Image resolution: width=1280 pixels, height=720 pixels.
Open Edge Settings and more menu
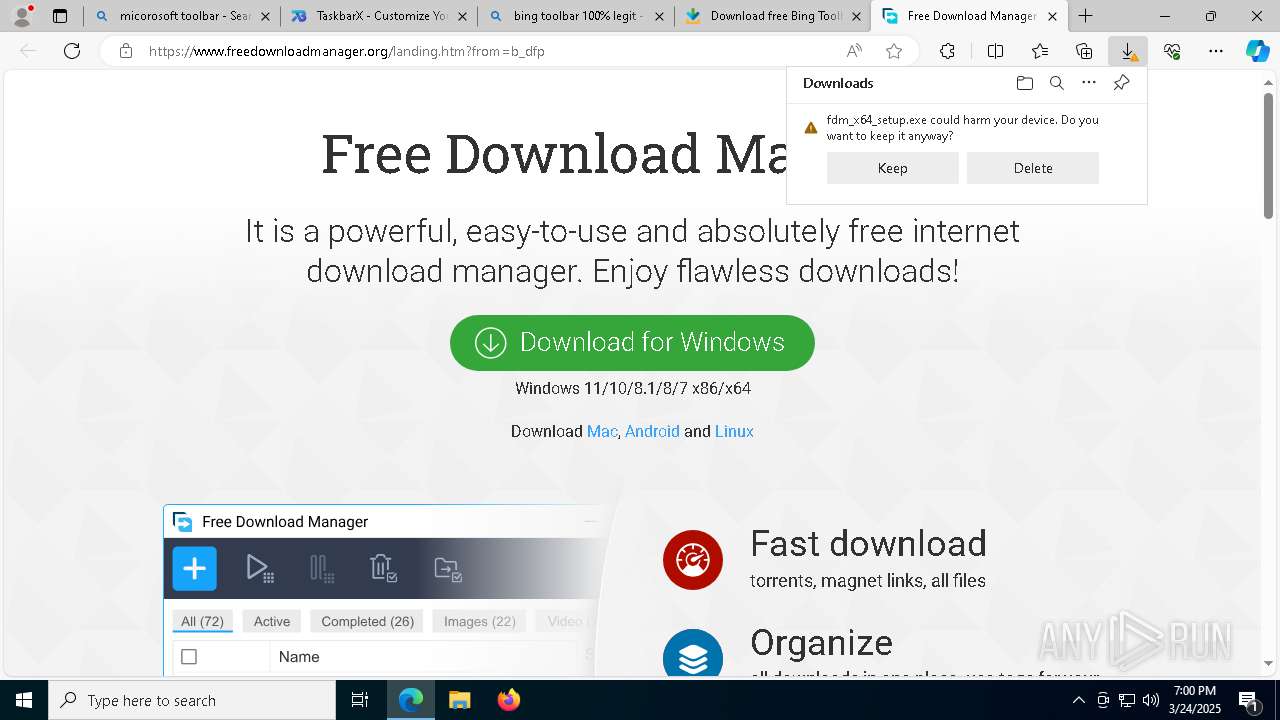1216,51
